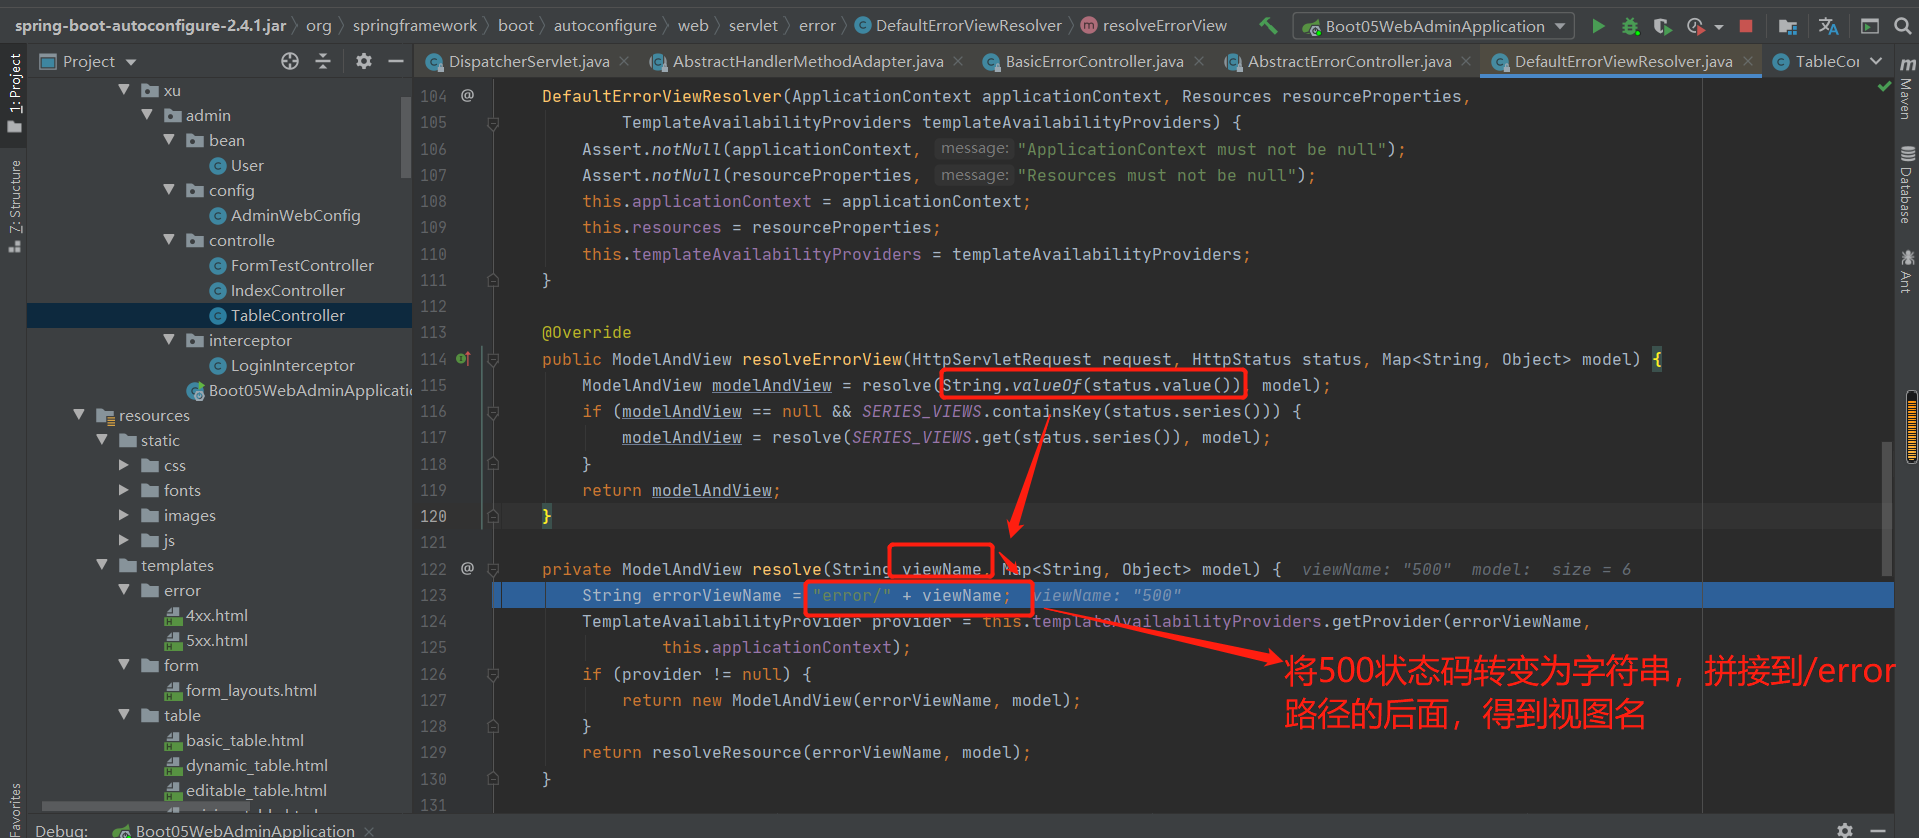Open Database tool window

coord(1907,185)
